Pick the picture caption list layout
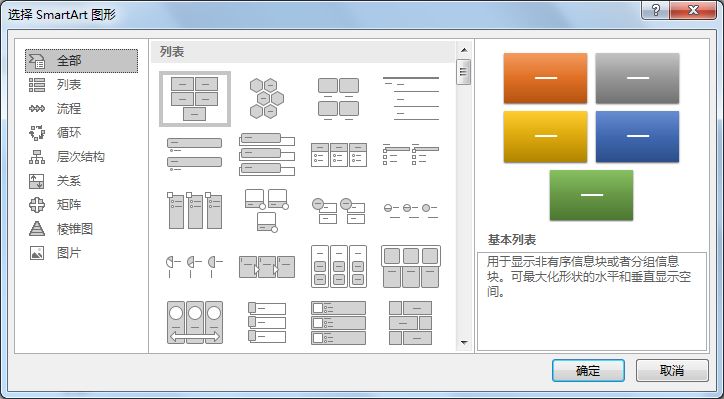This screenshot has width=724, height=399. click(x=338, y=99)
